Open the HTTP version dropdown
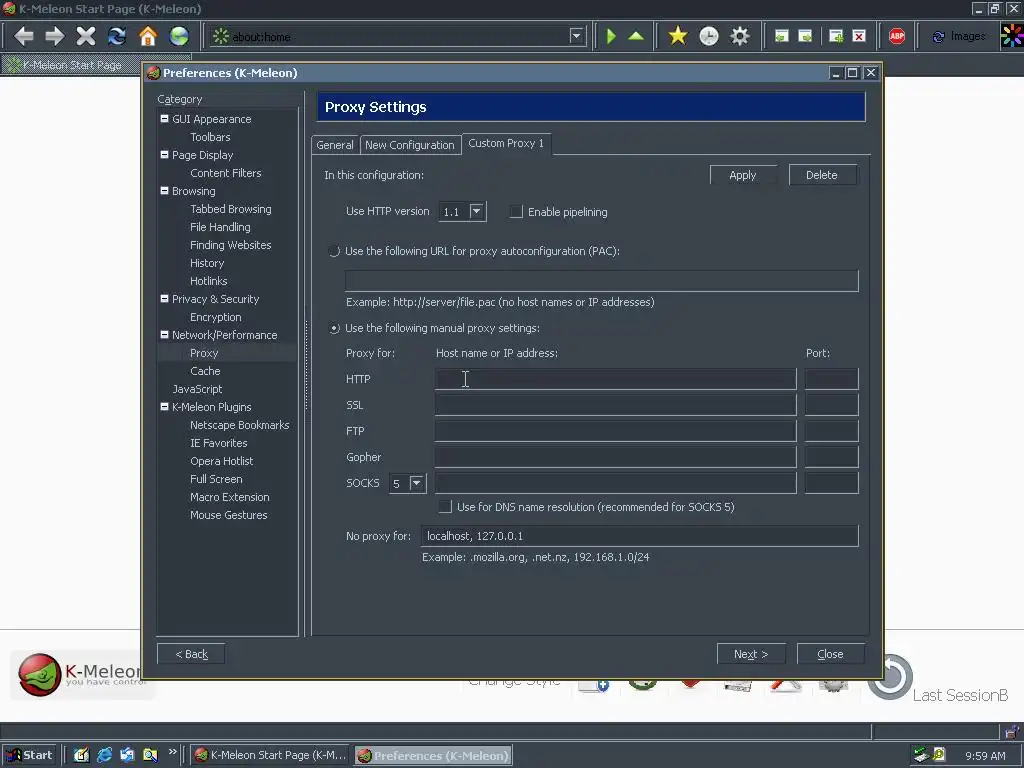This screenshot has width=1024, height=768. coord(477,211)
